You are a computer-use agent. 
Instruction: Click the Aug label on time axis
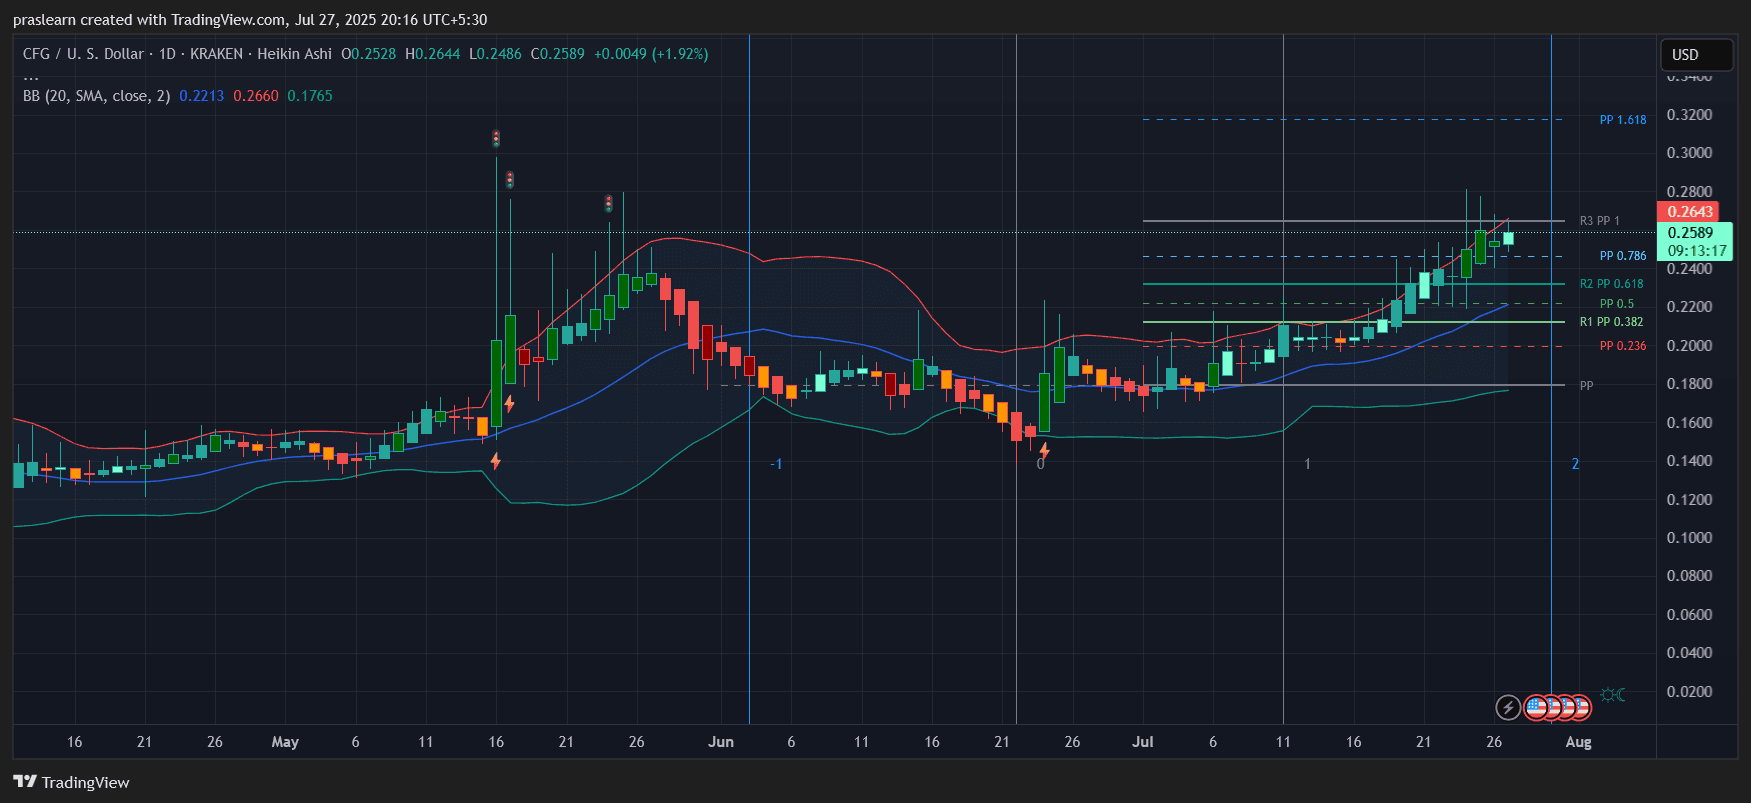[x=1578, y=742]
